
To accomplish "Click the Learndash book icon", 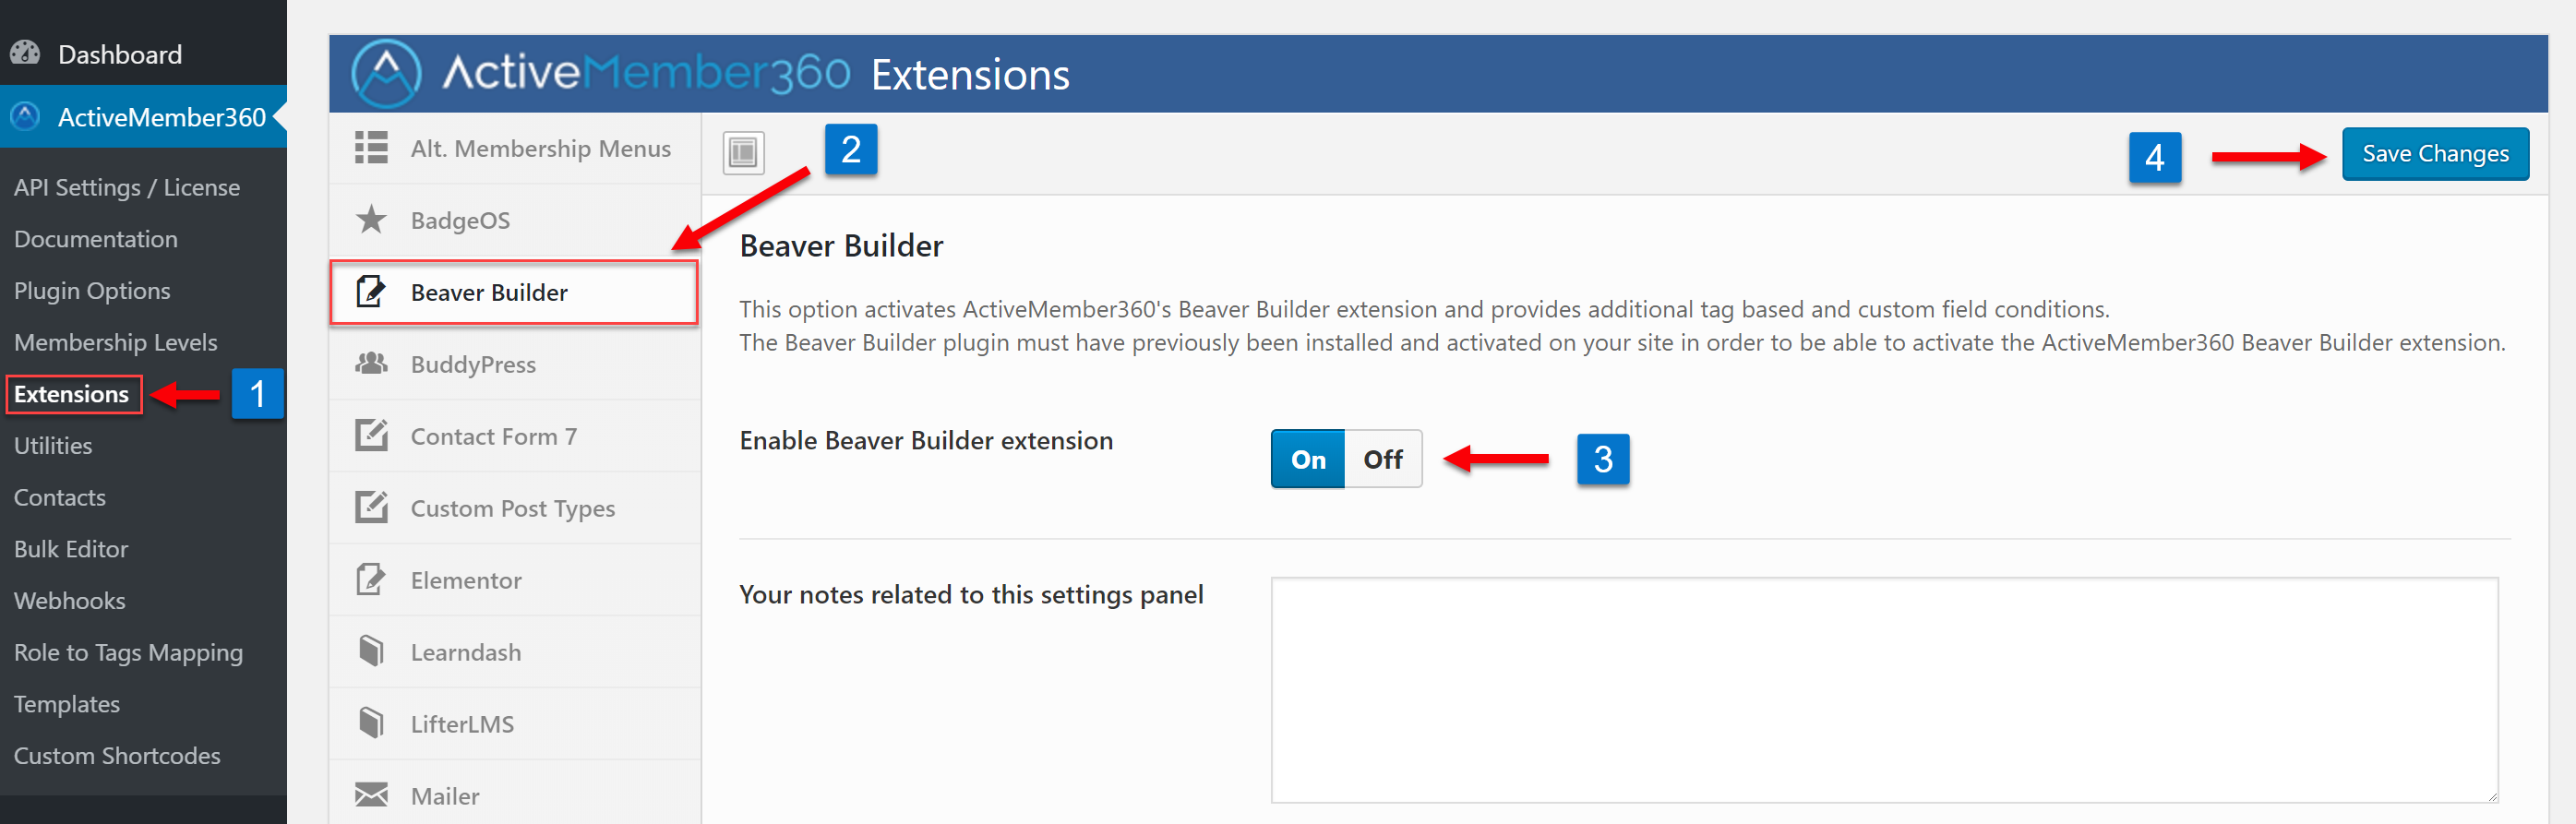I will click(x=371, y=651).
